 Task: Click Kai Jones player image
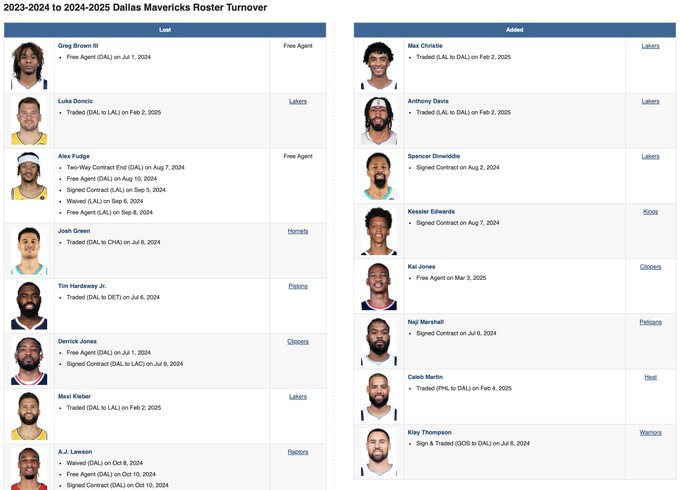pos(379,287)
